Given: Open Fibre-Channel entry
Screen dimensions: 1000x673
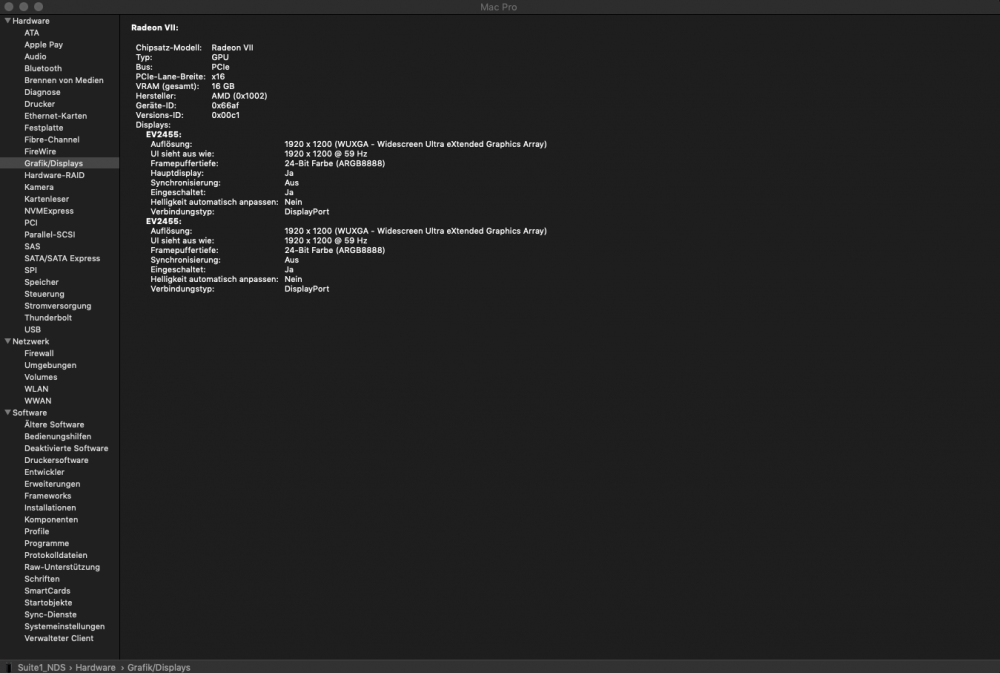Looking at the screenshot, I should [52, 140].
